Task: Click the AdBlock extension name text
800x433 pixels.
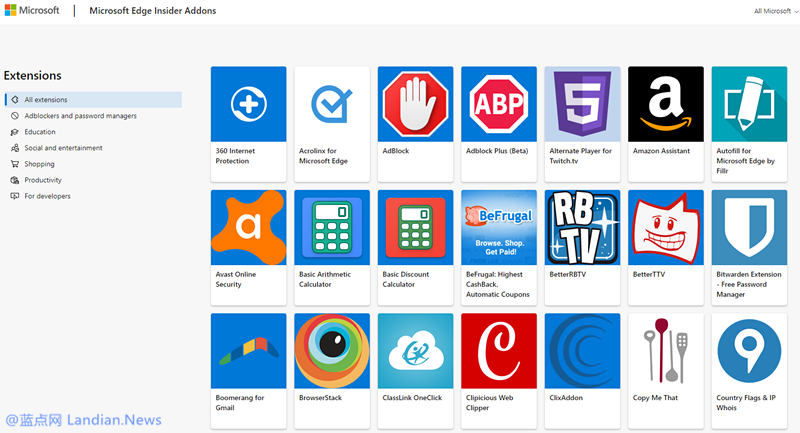Action: coord(396,151)
